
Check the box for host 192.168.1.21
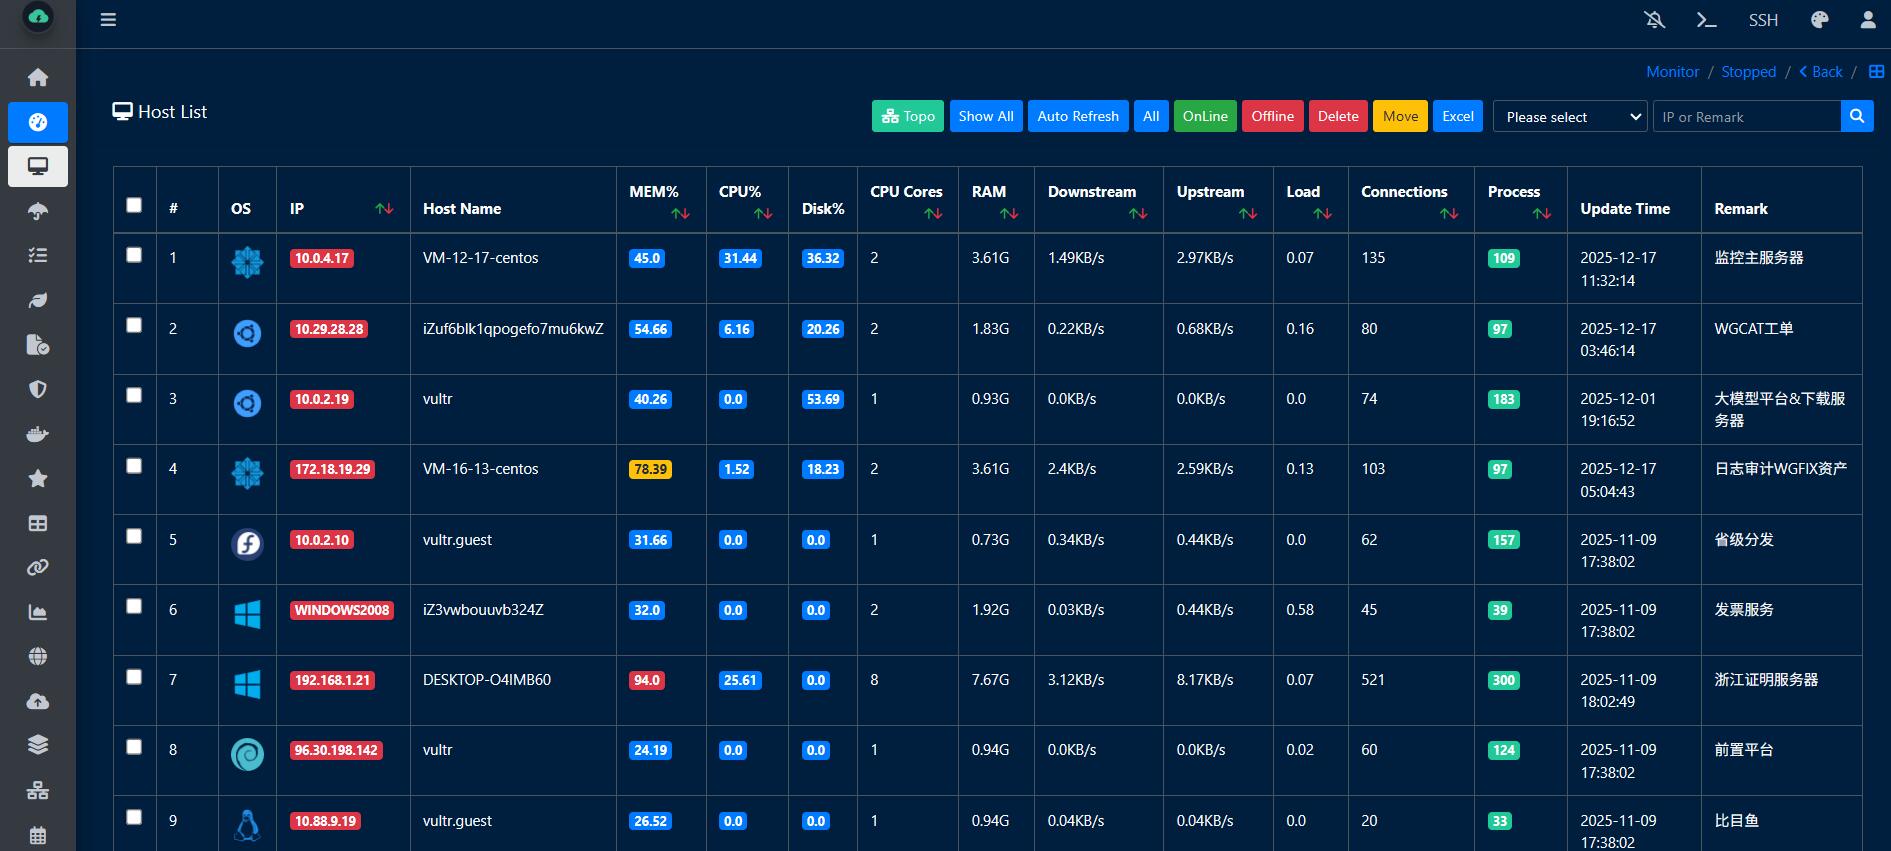click(x=134, y=677)
